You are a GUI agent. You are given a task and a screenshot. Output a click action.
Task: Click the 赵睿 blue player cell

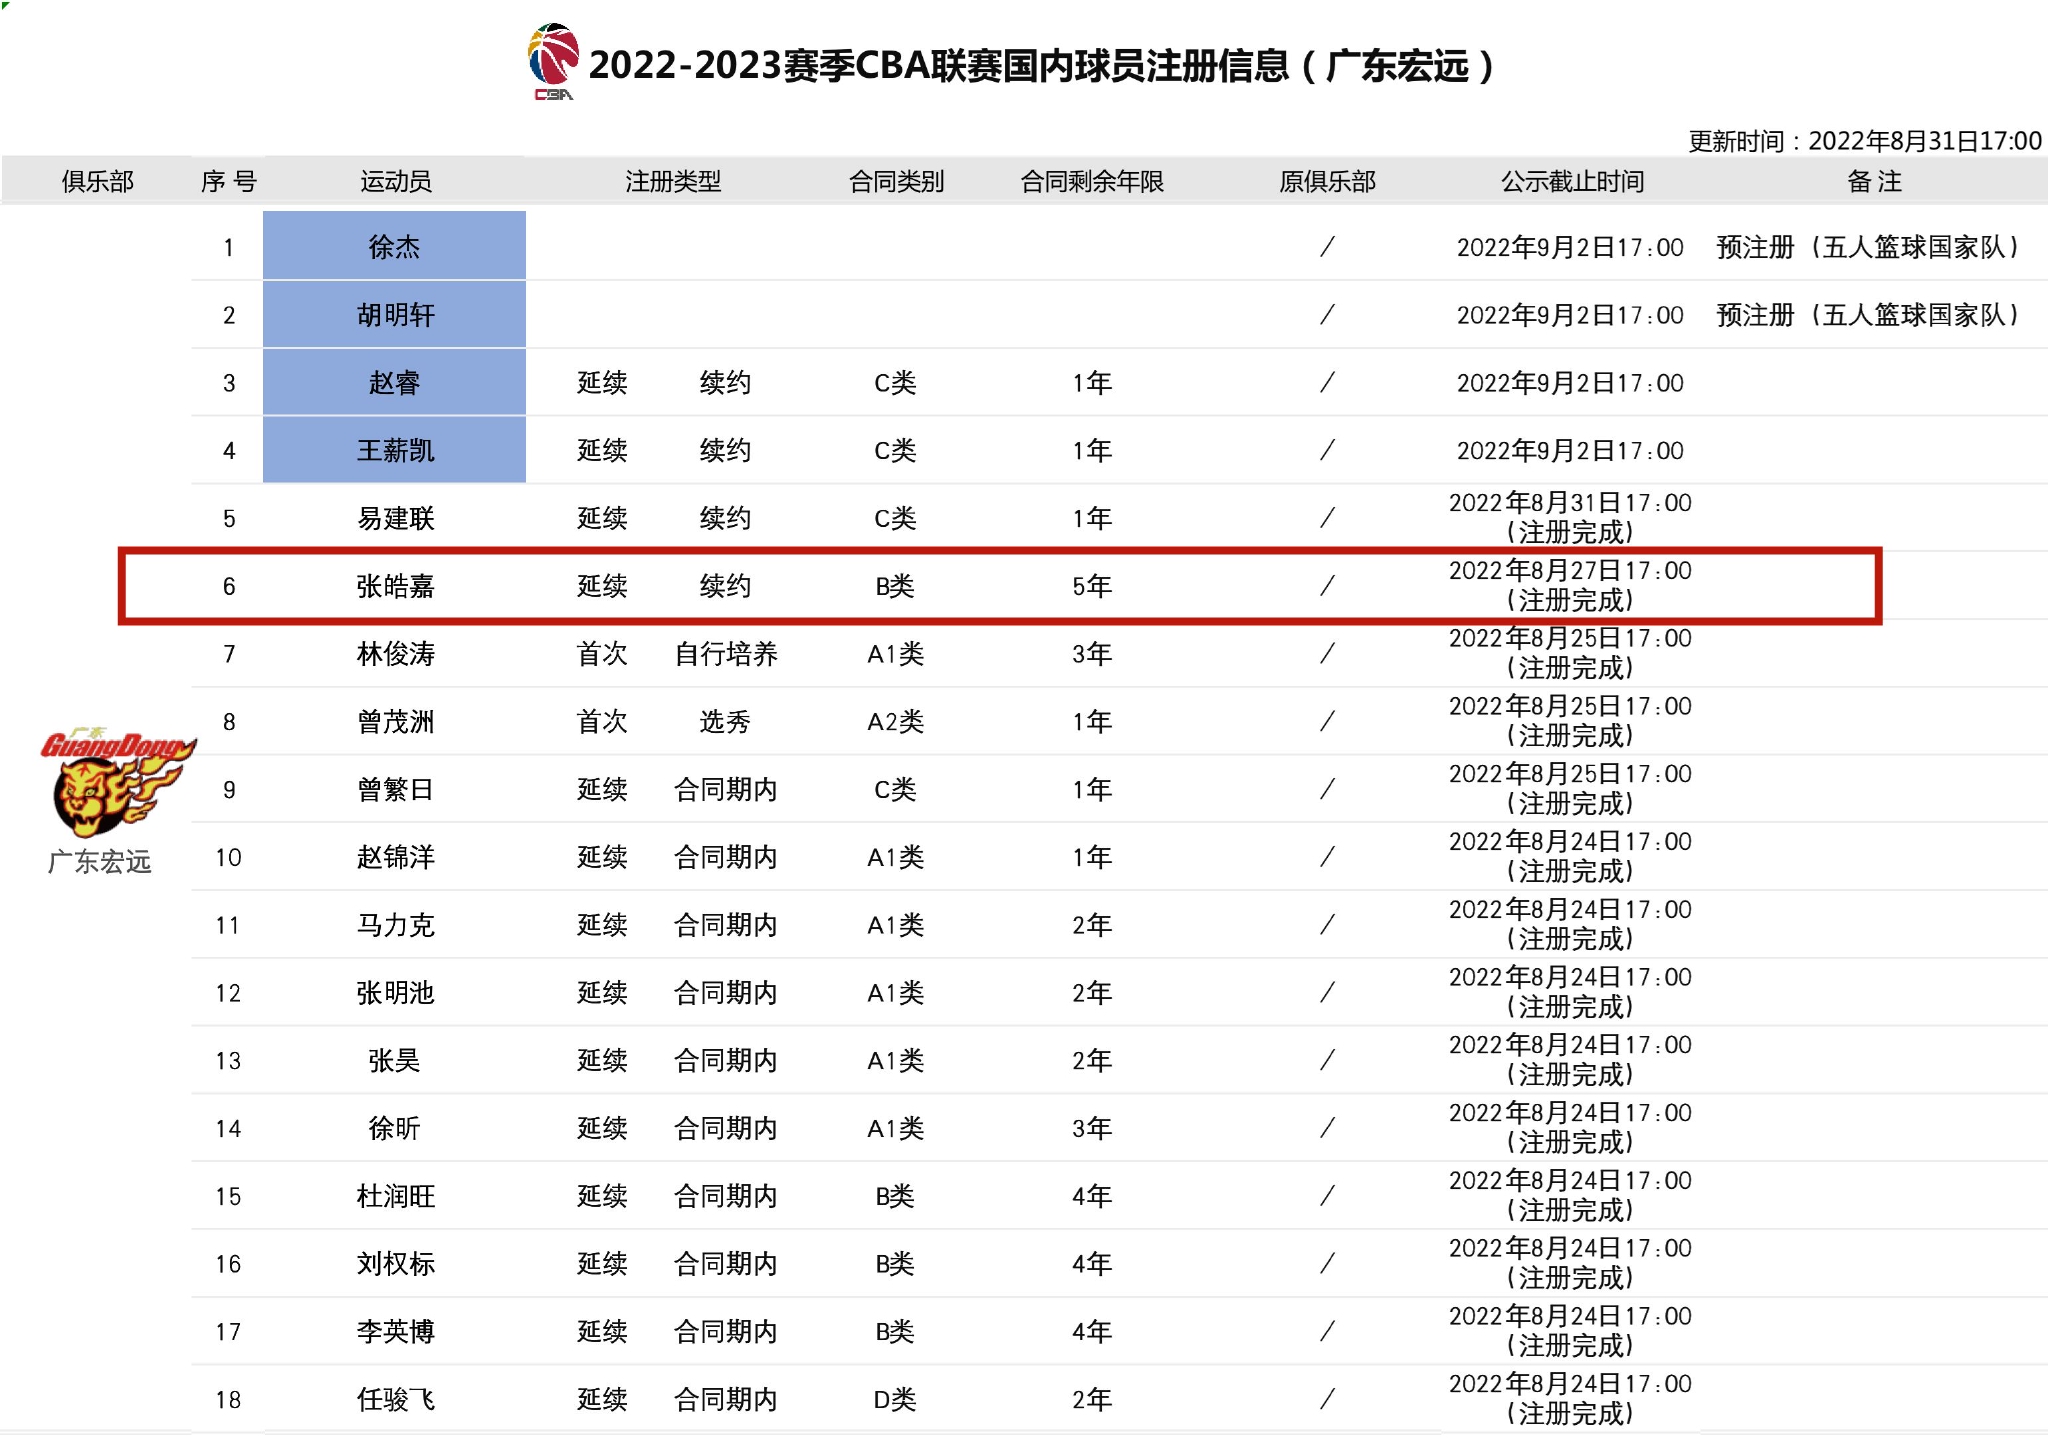[394, 383]
